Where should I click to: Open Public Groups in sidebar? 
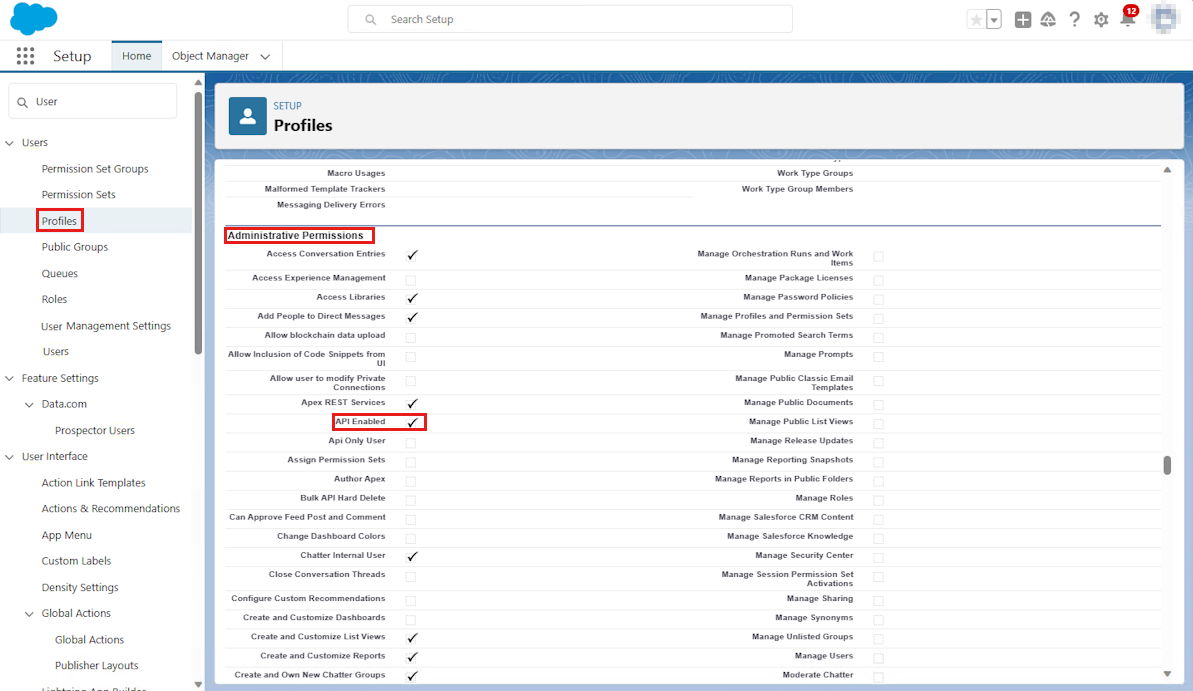click(75, 247)
